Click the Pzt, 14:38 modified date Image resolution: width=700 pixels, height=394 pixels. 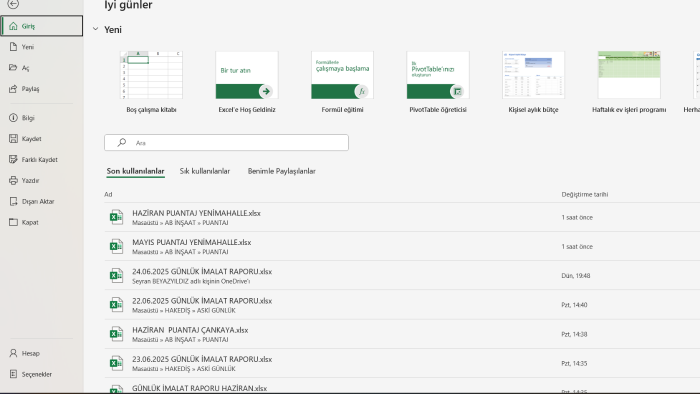click(x=574, y=334)
